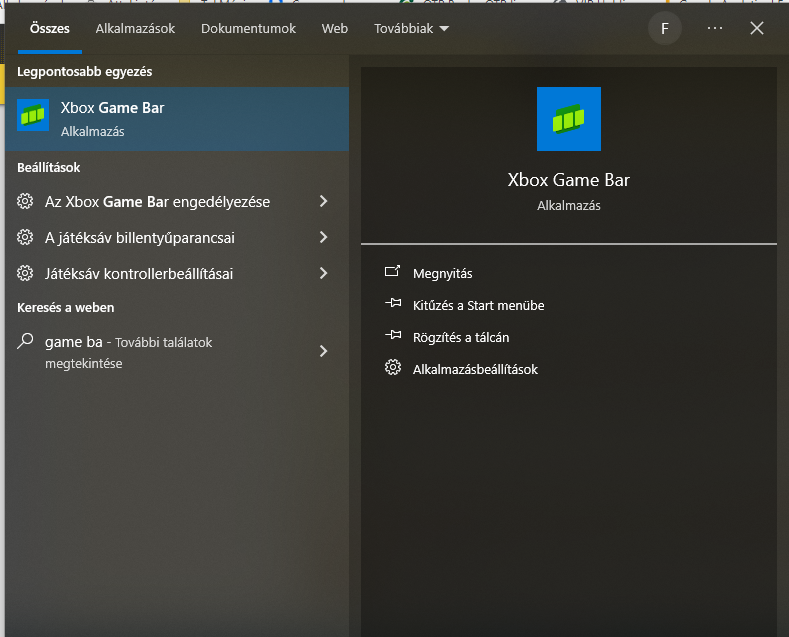Switch to the Dokumentumok tab

click(x=249, y=29)
